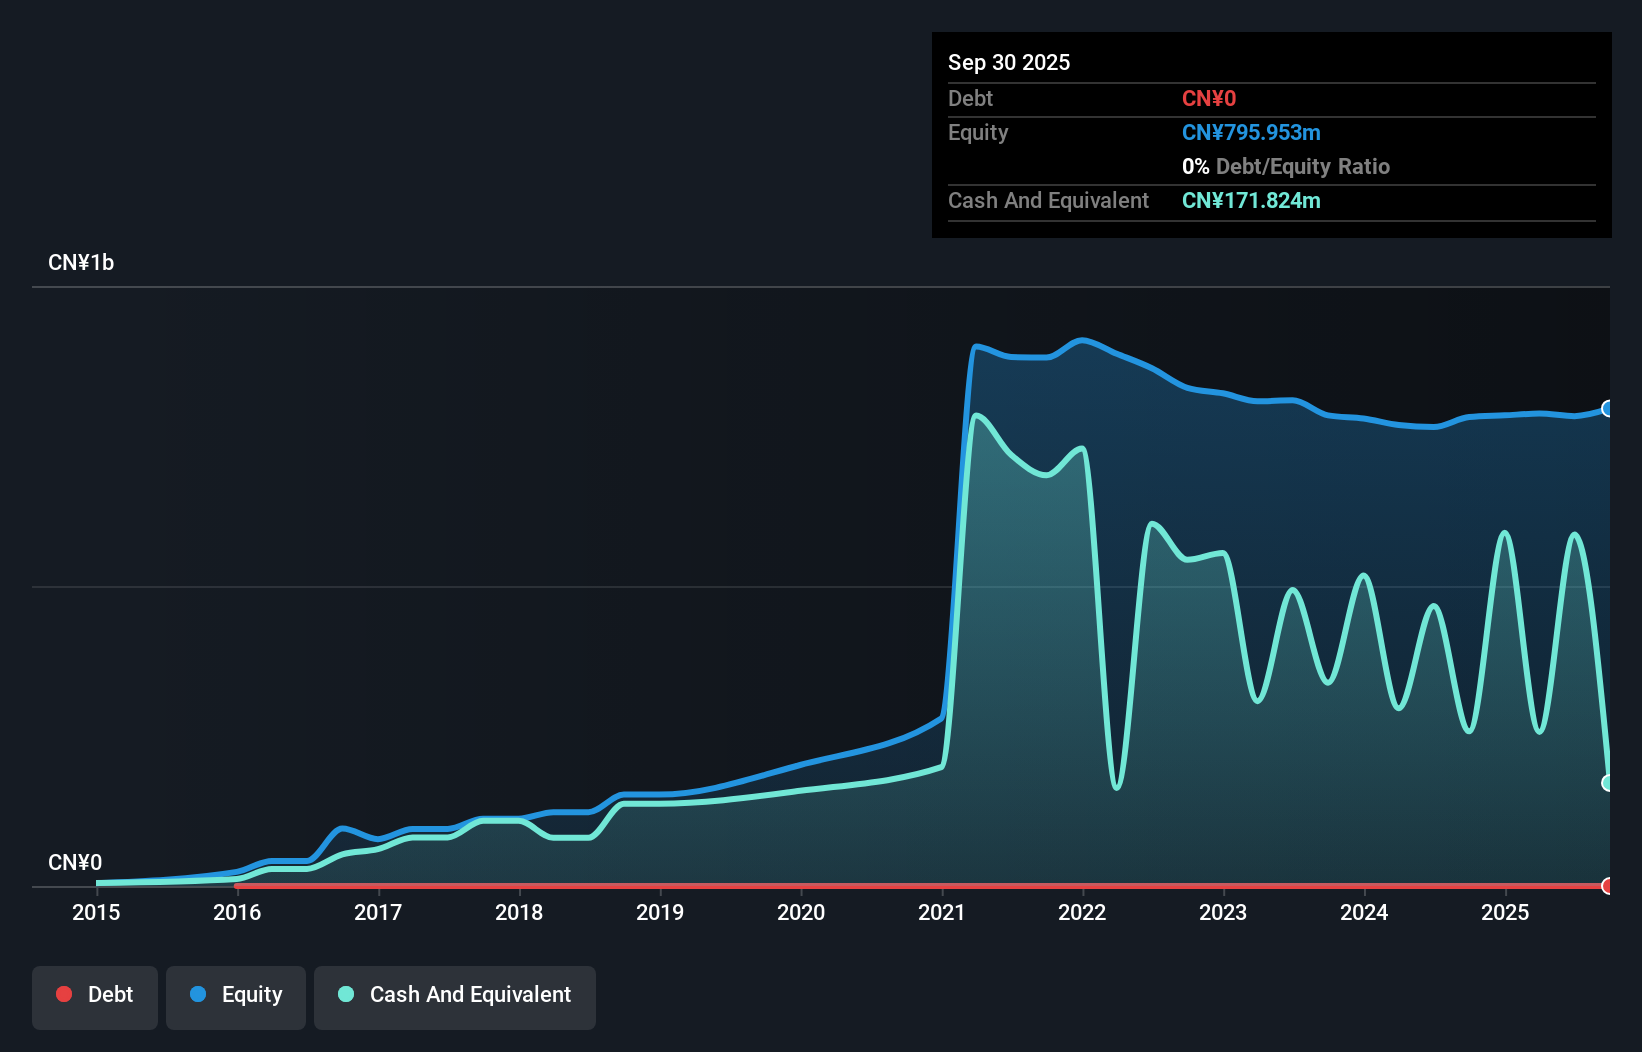Screen dimensions: 1642x1052
Task: Click the 2015 x-axis label
Action: point(96,912)
